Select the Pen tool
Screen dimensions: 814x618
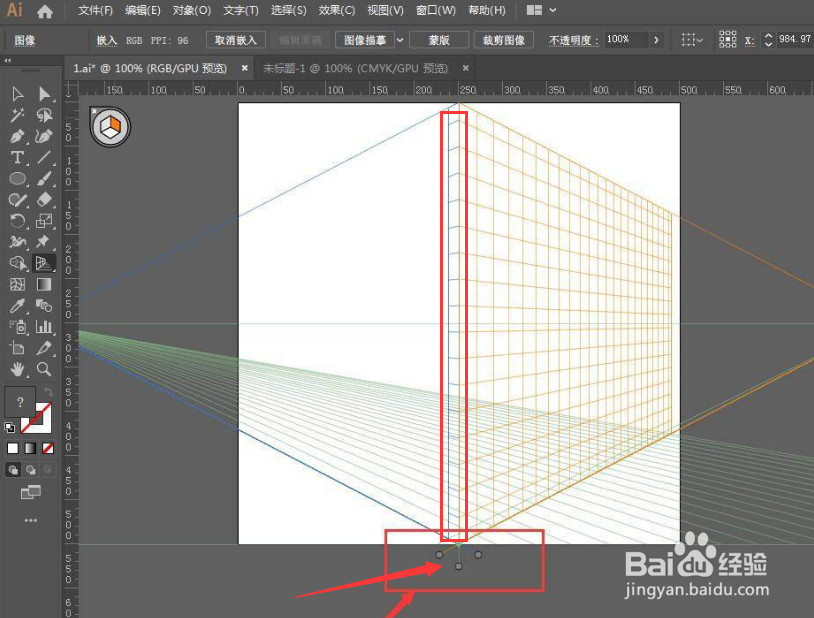pos(17,137)
